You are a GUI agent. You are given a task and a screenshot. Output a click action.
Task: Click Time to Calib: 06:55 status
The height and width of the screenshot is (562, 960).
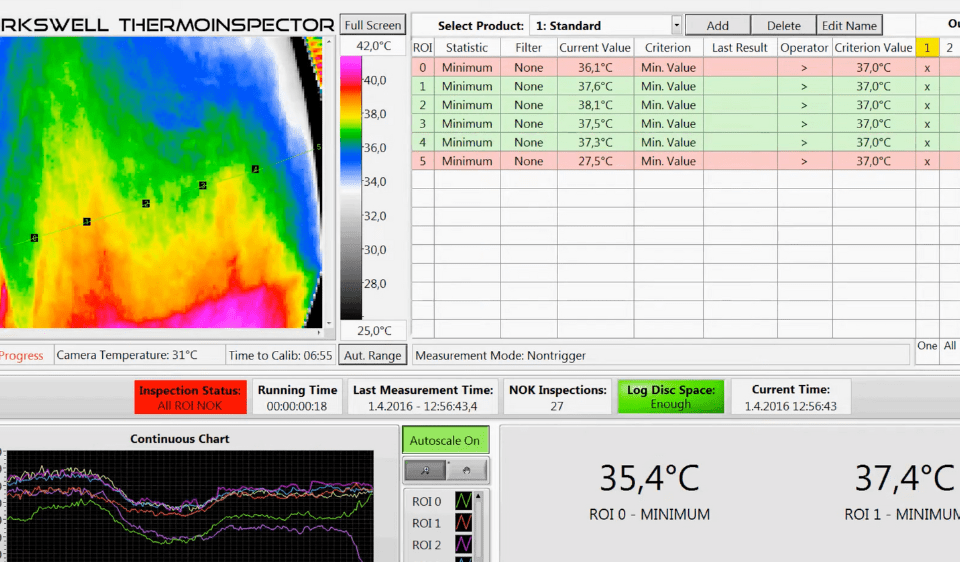pos(280,355)
